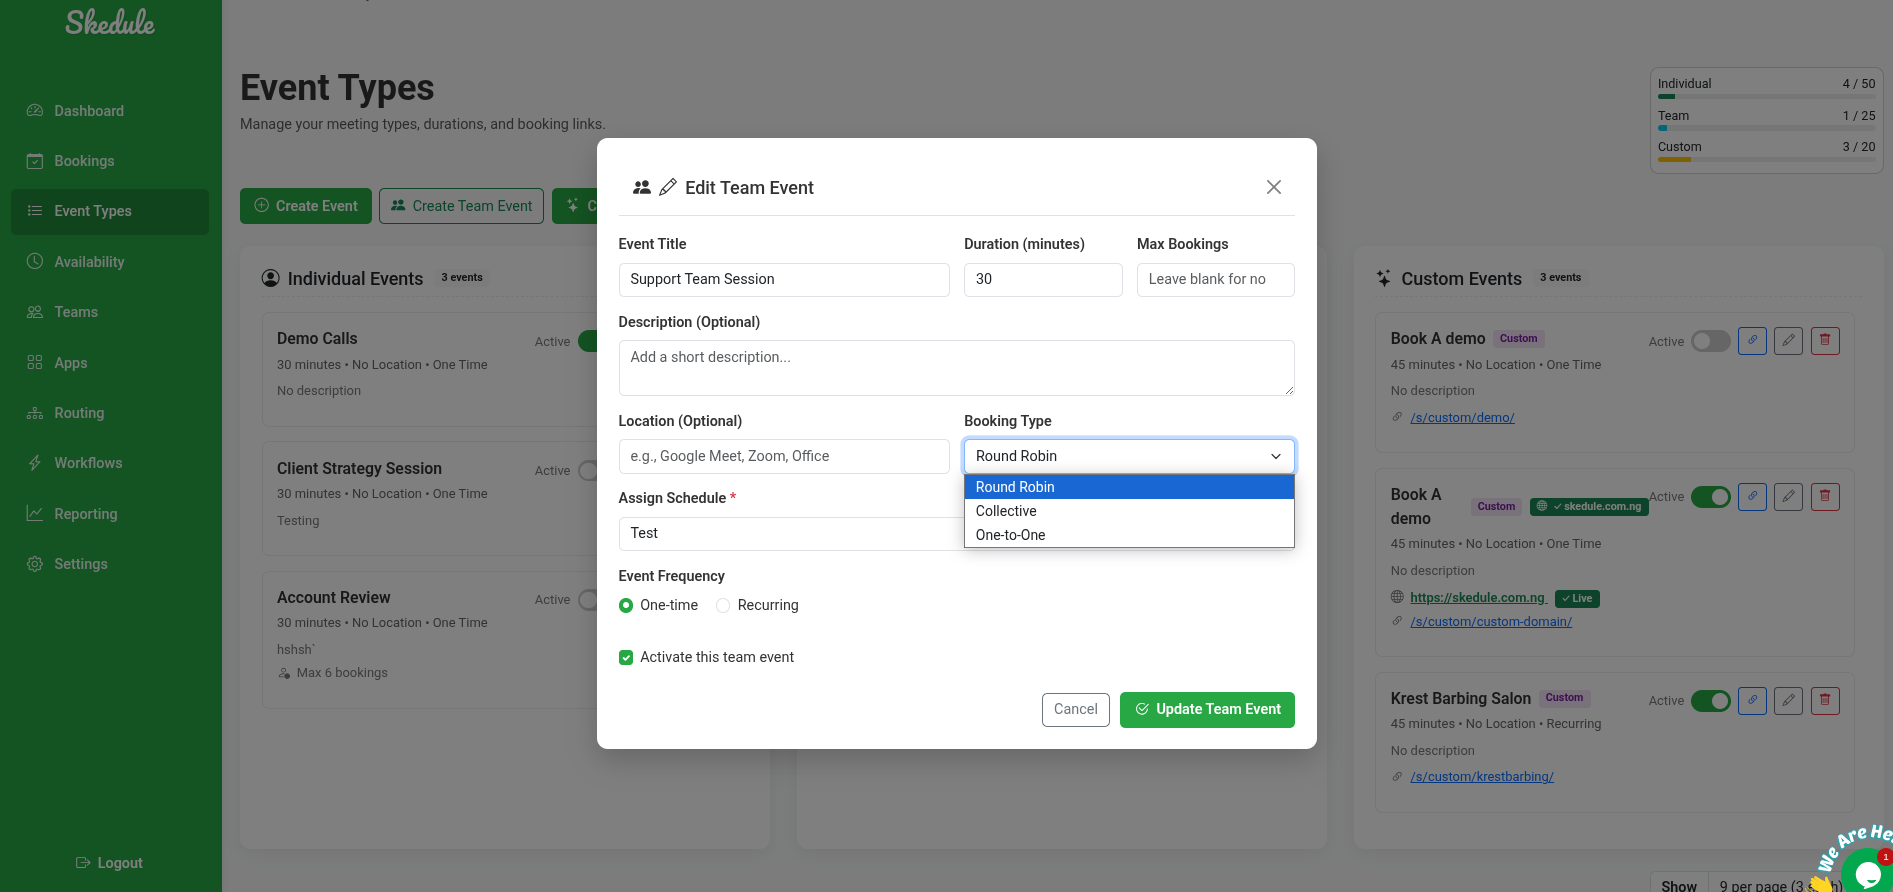Click the Duration minutes field
This screenshot has height=892, width=1893.
point(1043,280)
